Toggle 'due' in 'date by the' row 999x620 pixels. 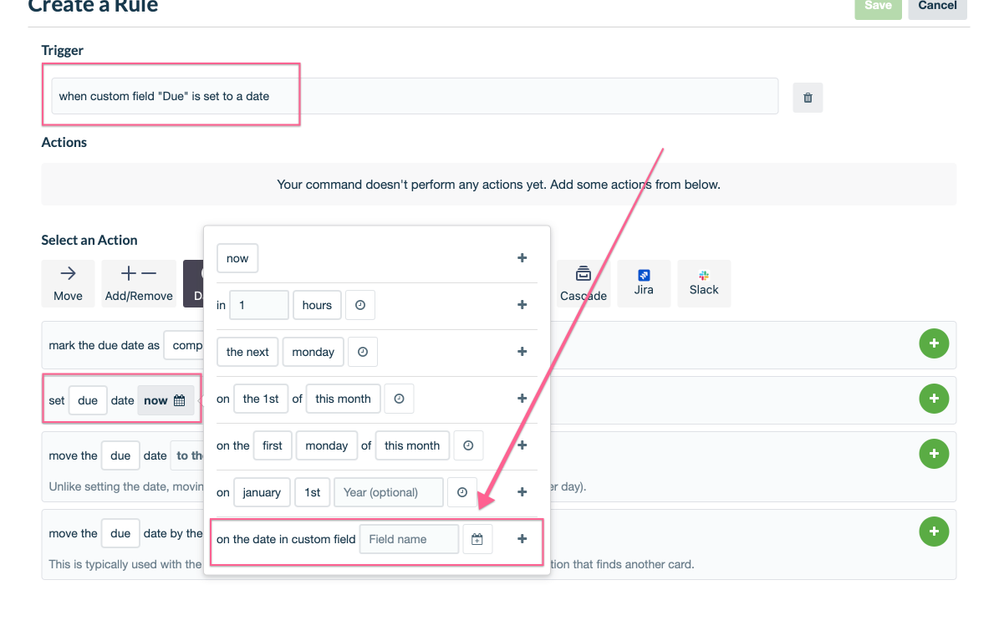[120, 533]
